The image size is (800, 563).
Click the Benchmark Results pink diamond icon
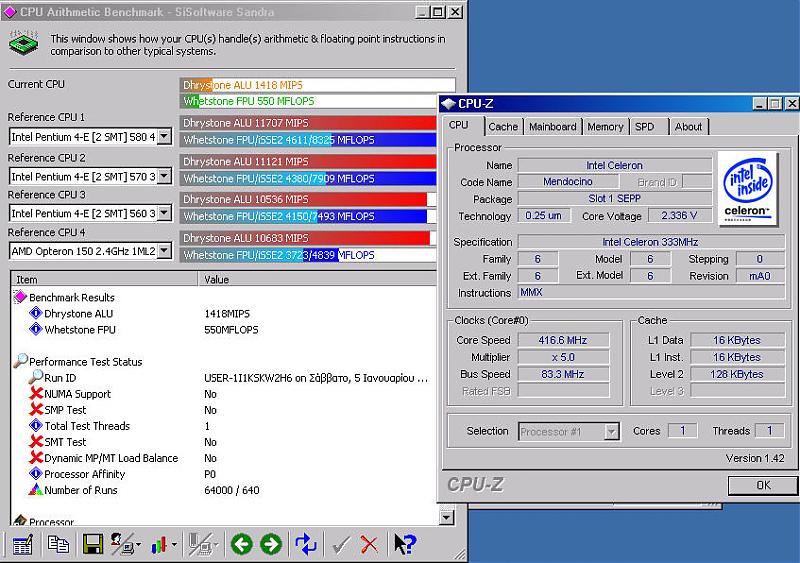20,297
